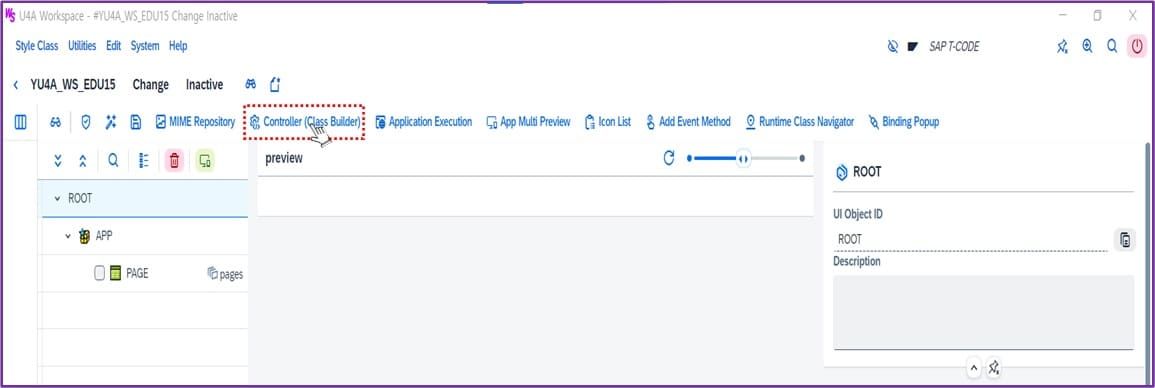
Task: Collapse the APP tree node
Action: 68,236
